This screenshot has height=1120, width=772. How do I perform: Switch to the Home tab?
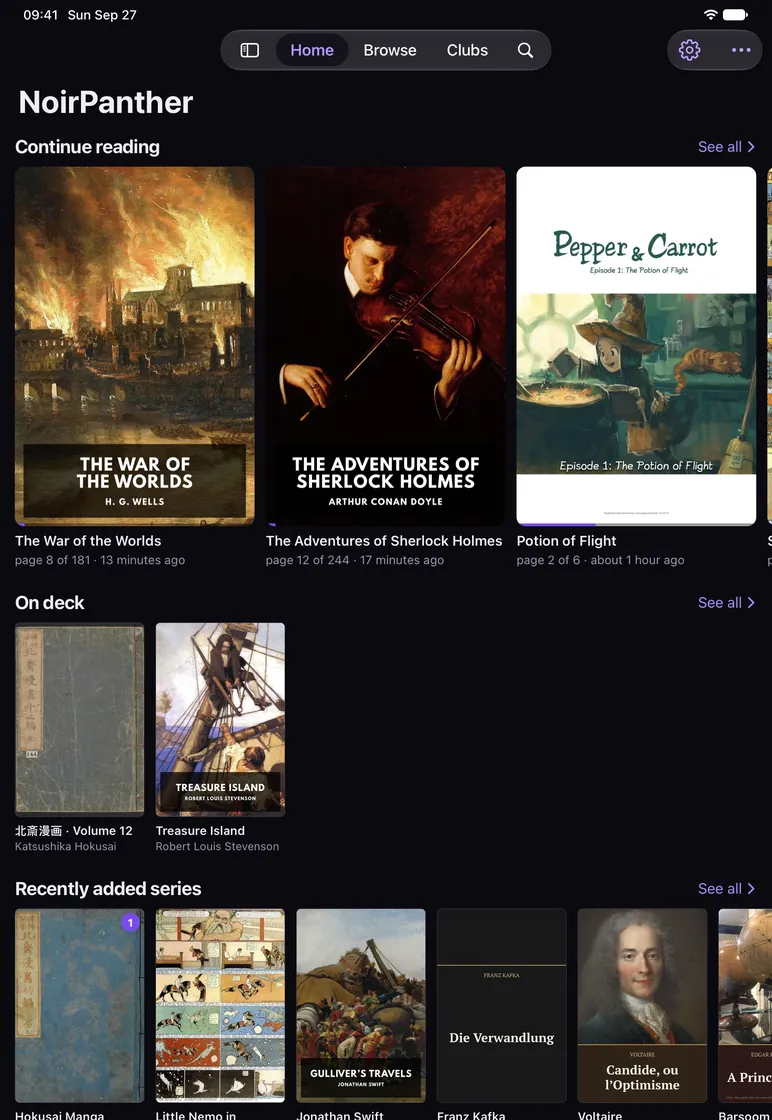pyautogui.click(x=312, y=50)
